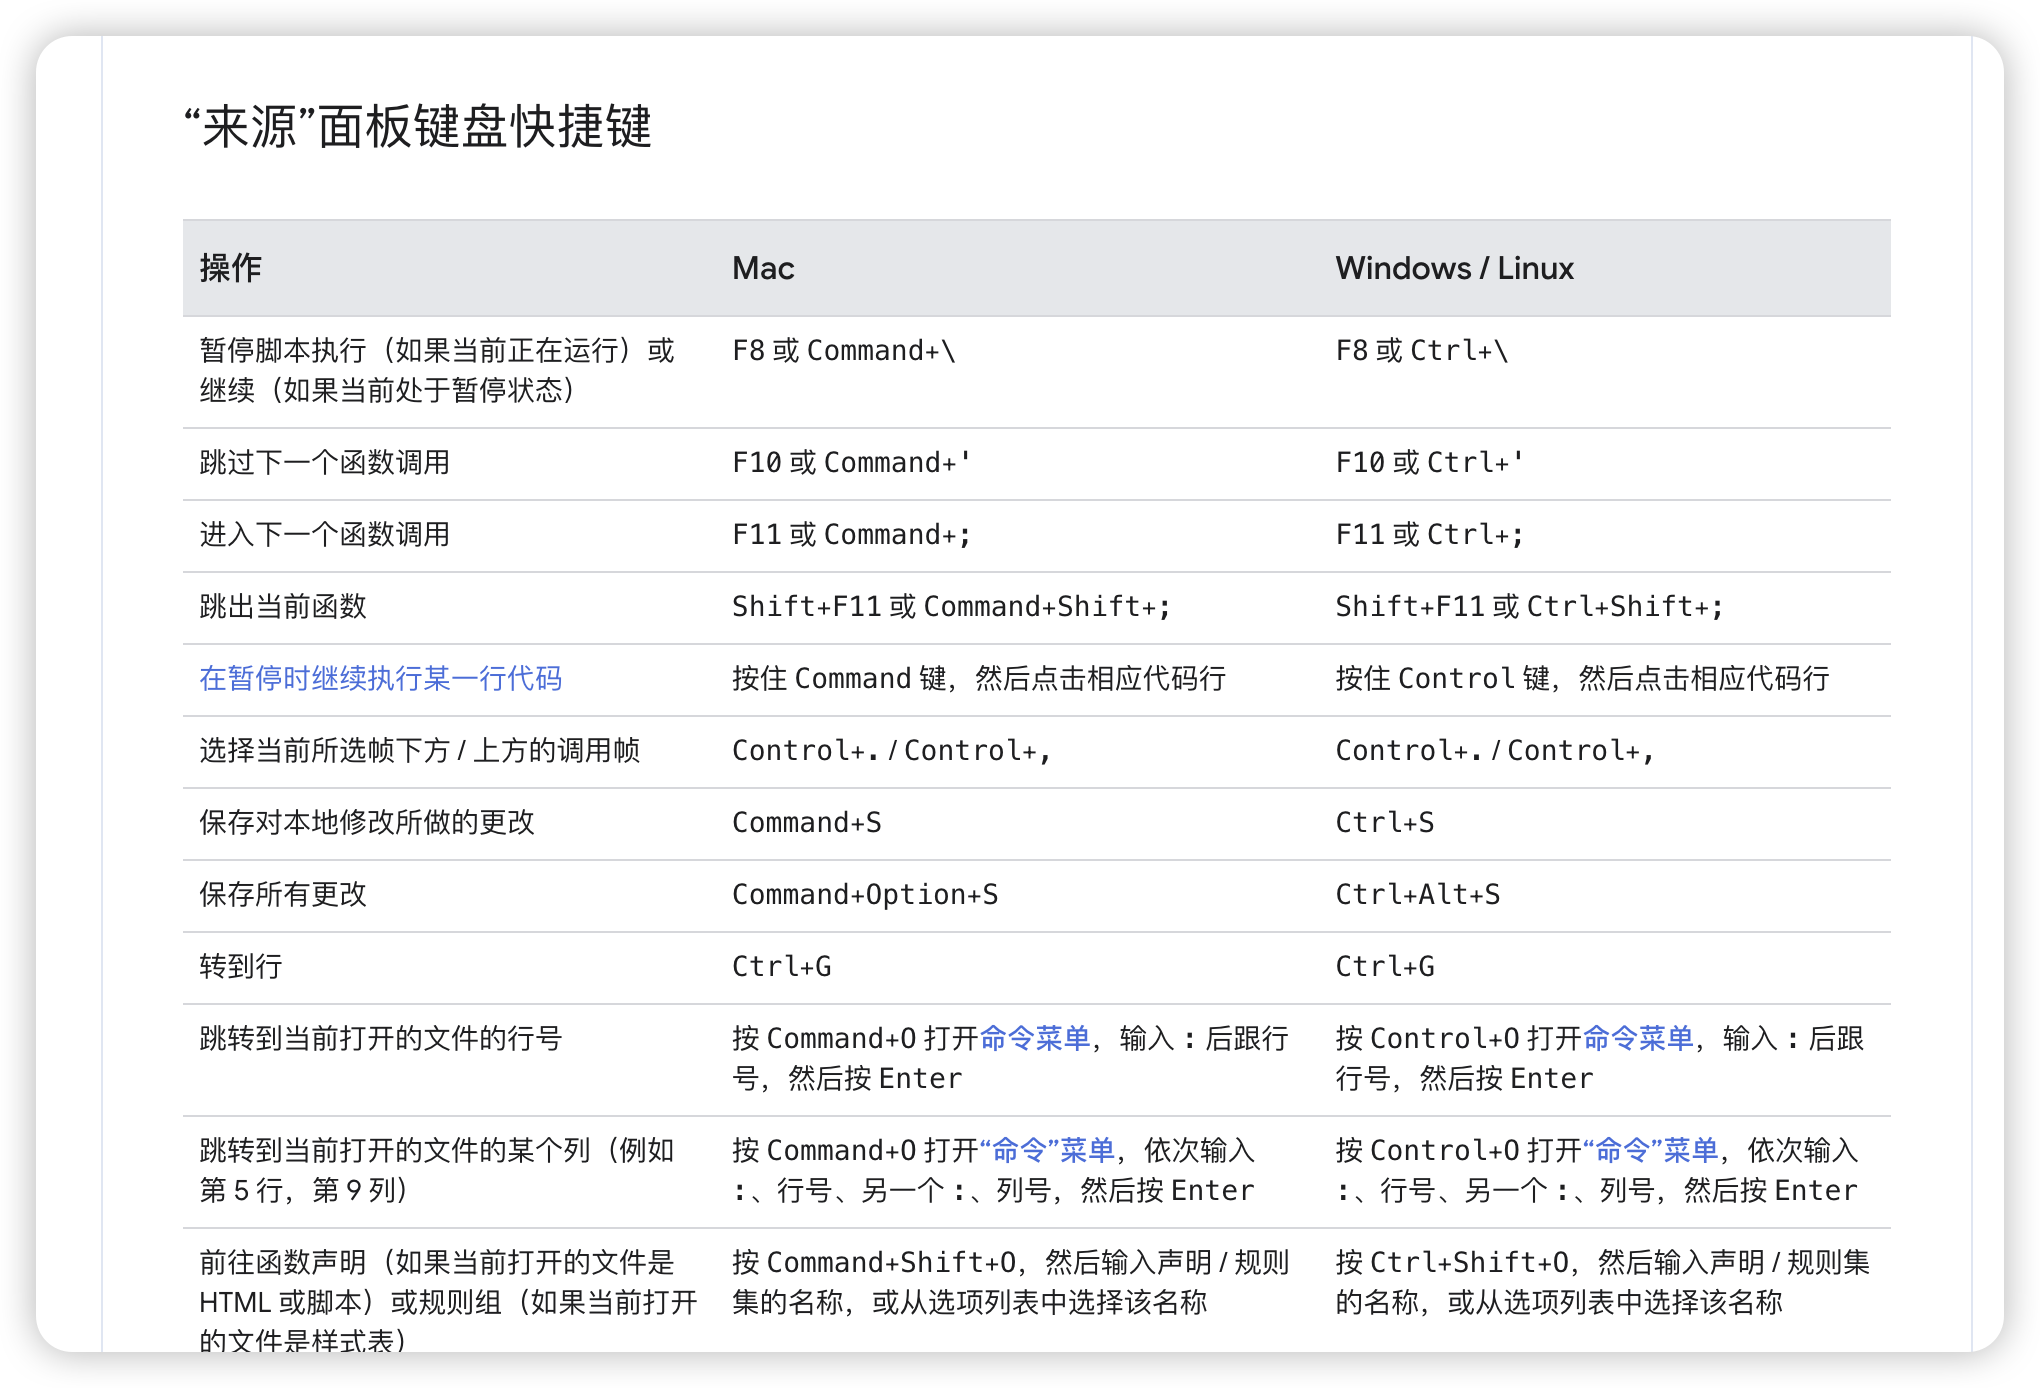Click the Ctrl+Alt+S shortcut text
This screenshot has height=1388, width=2040.
pyautogui.click(x=1417, y=895)
